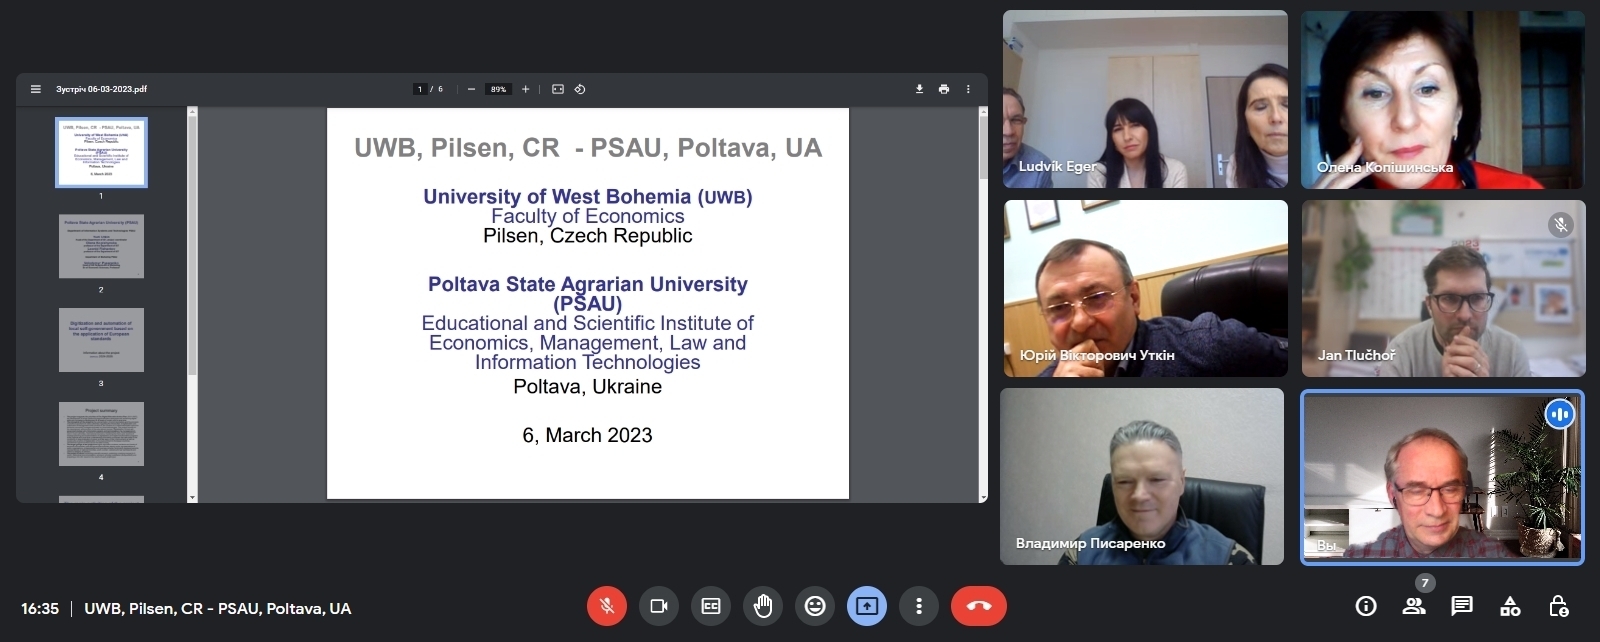Zoom in on the PDF document

tap(525, 89)
